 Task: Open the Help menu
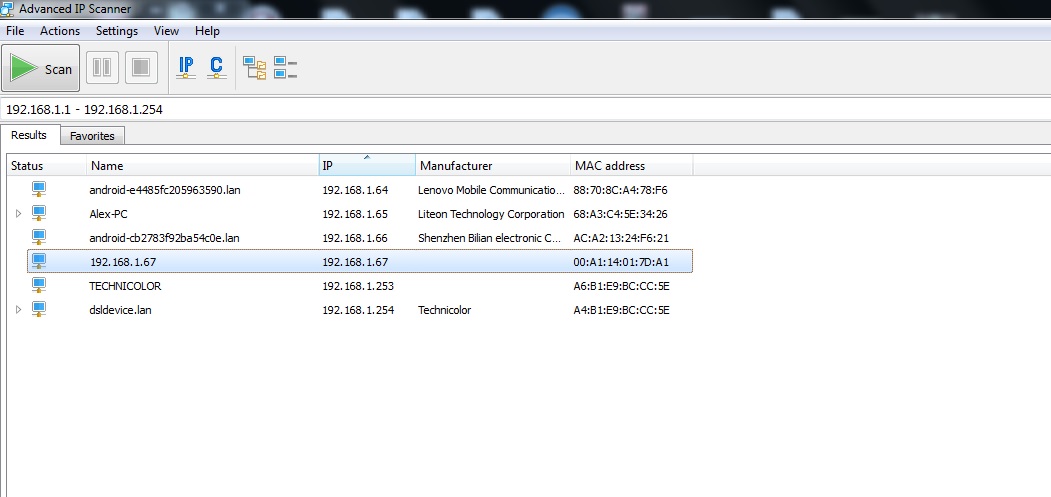(x=207, y=31)
